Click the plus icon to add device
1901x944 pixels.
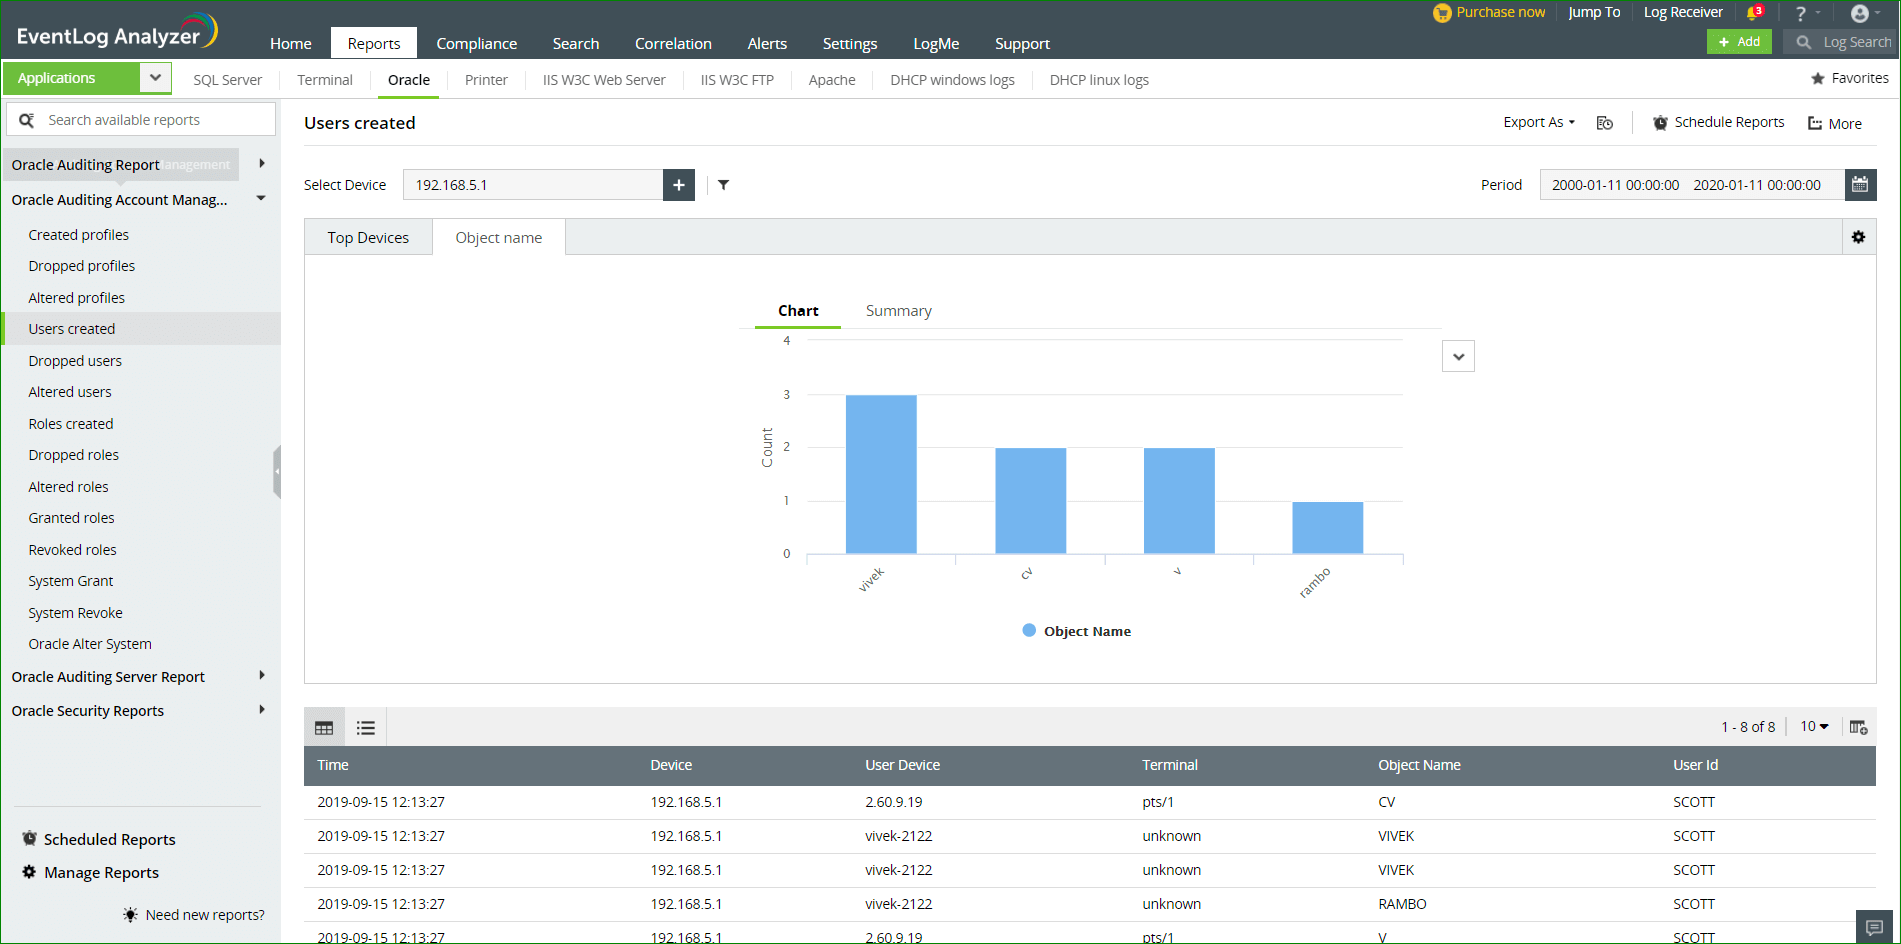point(679,185)
